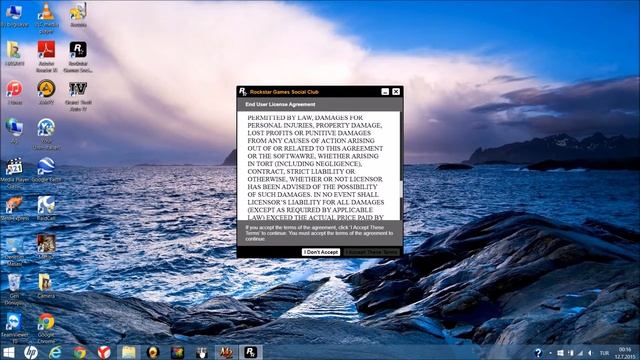Viewport: 640px width, 360px height.
Task: Launch the HP app from the taskbar
Action: (31, 352)
